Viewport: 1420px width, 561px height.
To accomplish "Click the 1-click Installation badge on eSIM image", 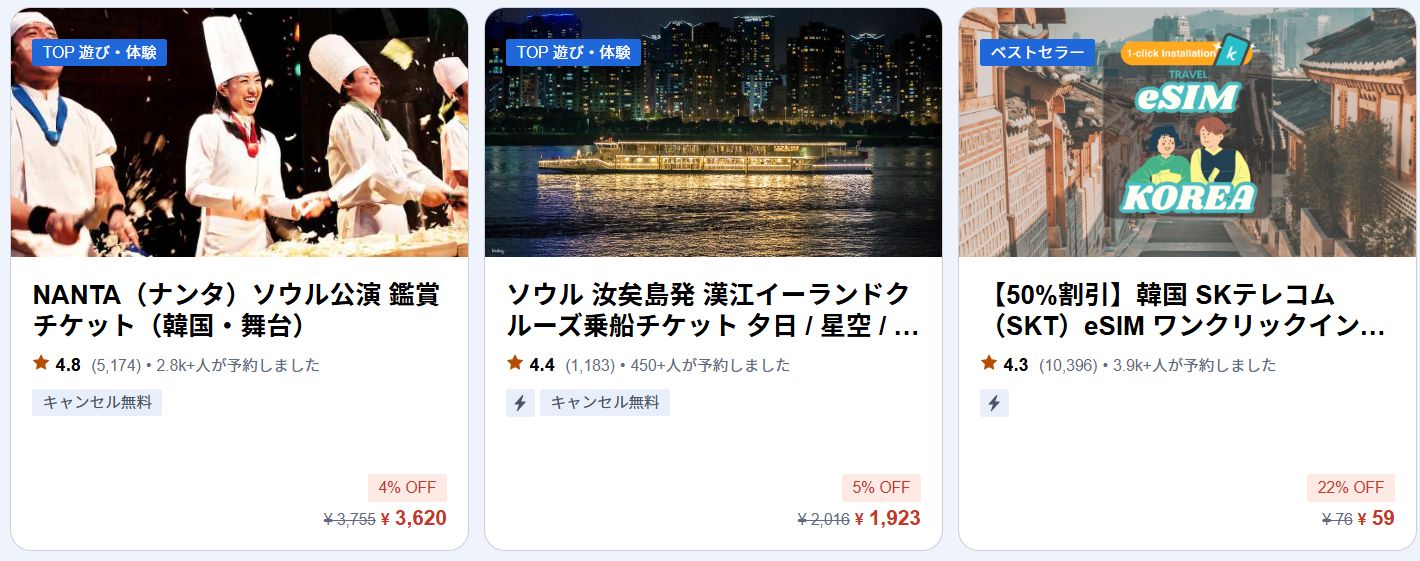I will (1176, 53).
